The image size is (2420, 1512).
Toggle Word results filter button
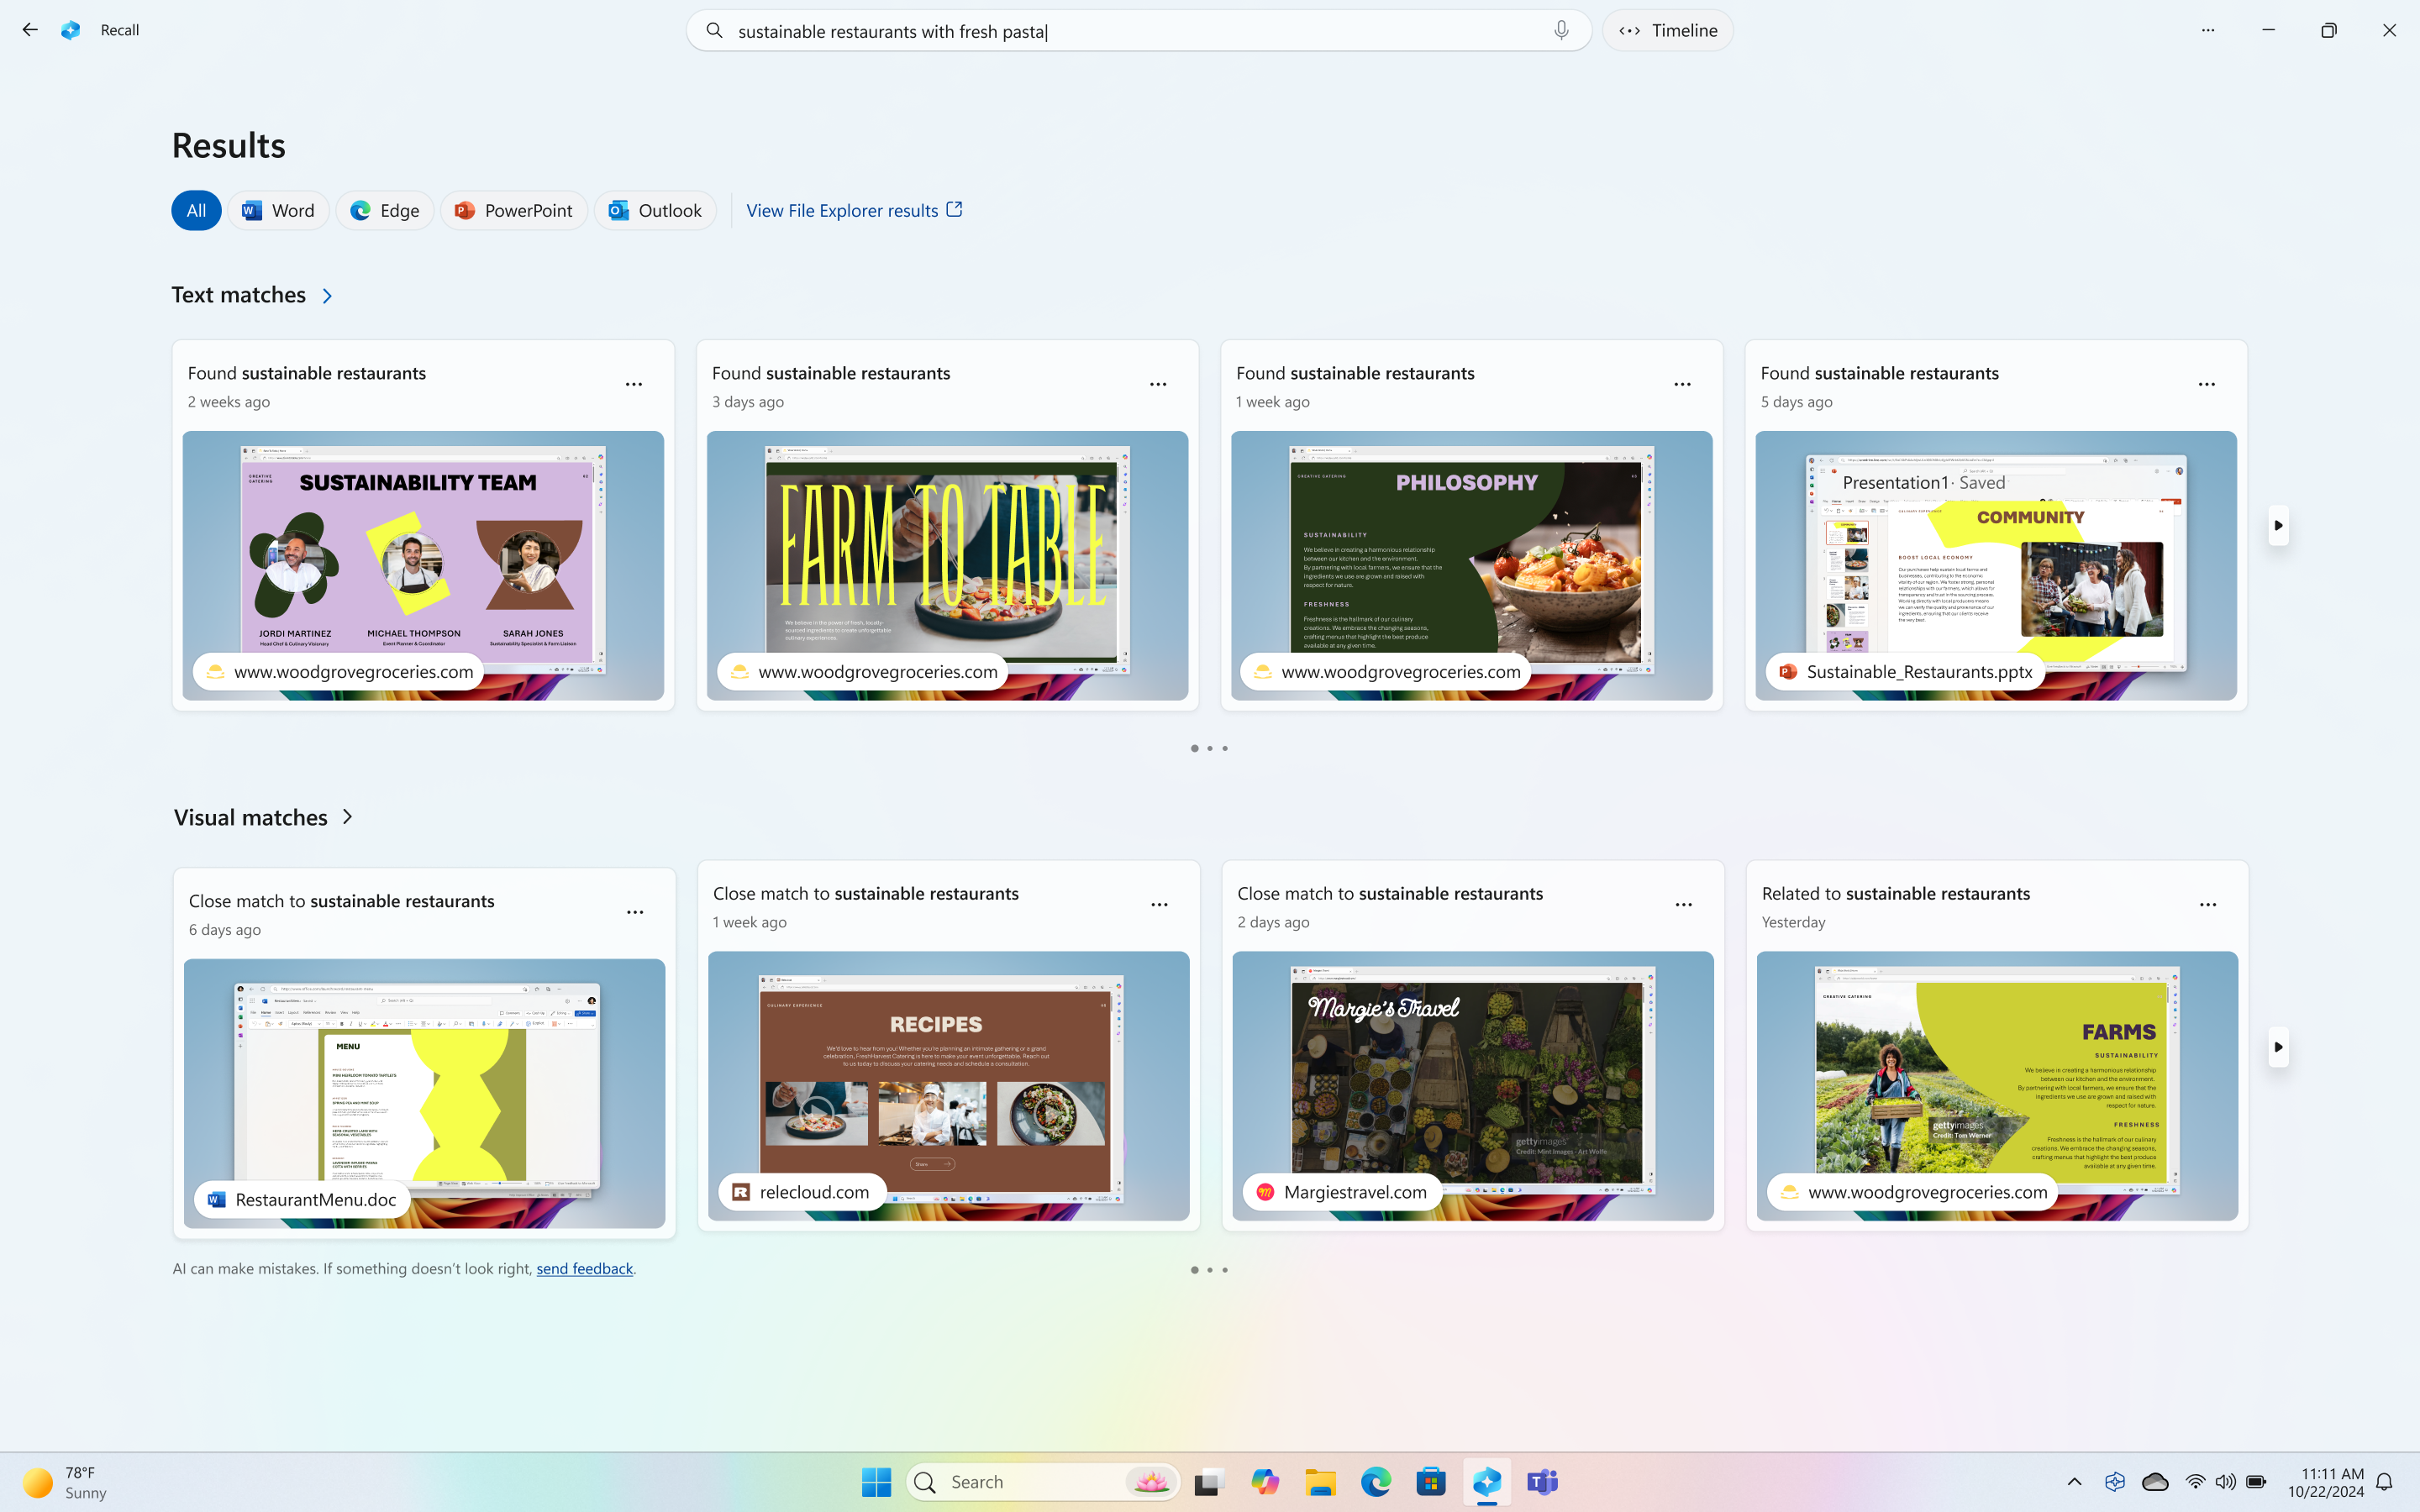pyautogui.click(x=279, y=209)
